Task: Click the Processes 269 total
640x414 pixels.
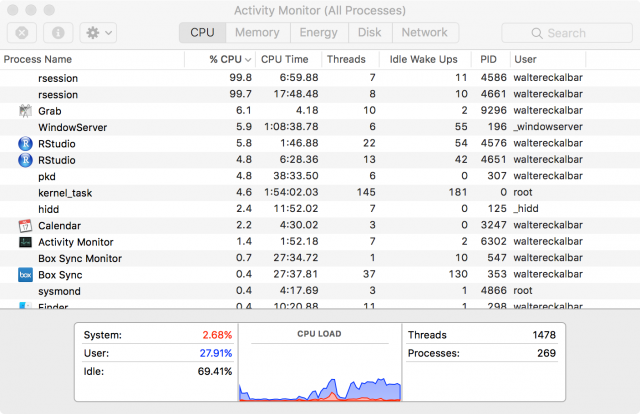Action: tap(547, 353)
